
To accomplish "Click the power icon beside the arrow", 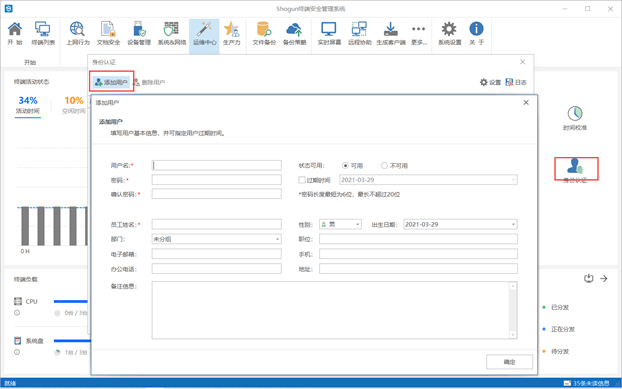I will click(x=588, y=278).
